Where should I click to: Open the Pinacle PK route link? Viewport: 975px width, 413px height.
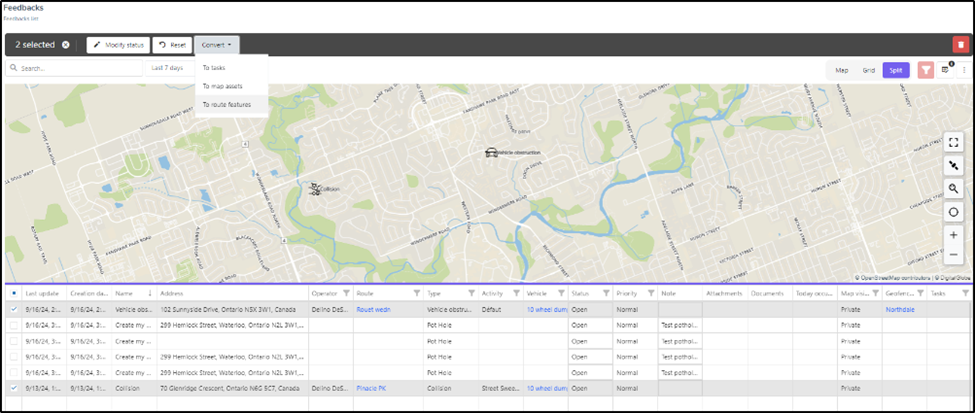click(372, 388)
